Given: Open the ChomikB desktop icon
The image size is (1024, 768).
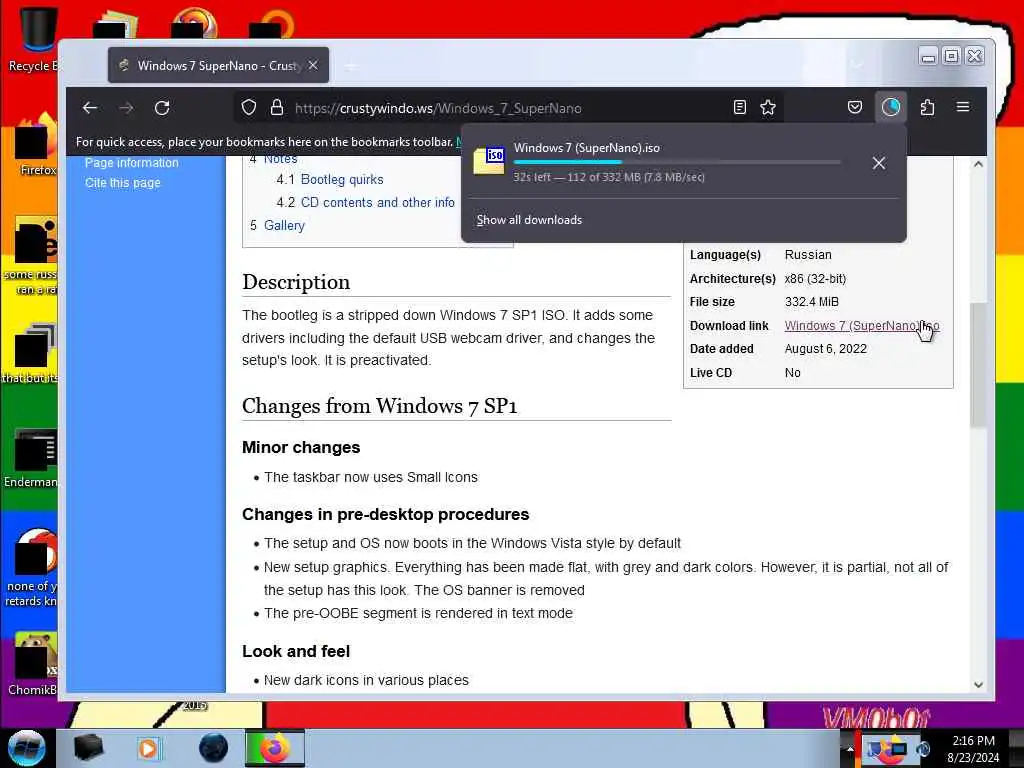Looking at the screenshot, I should 33,664.
